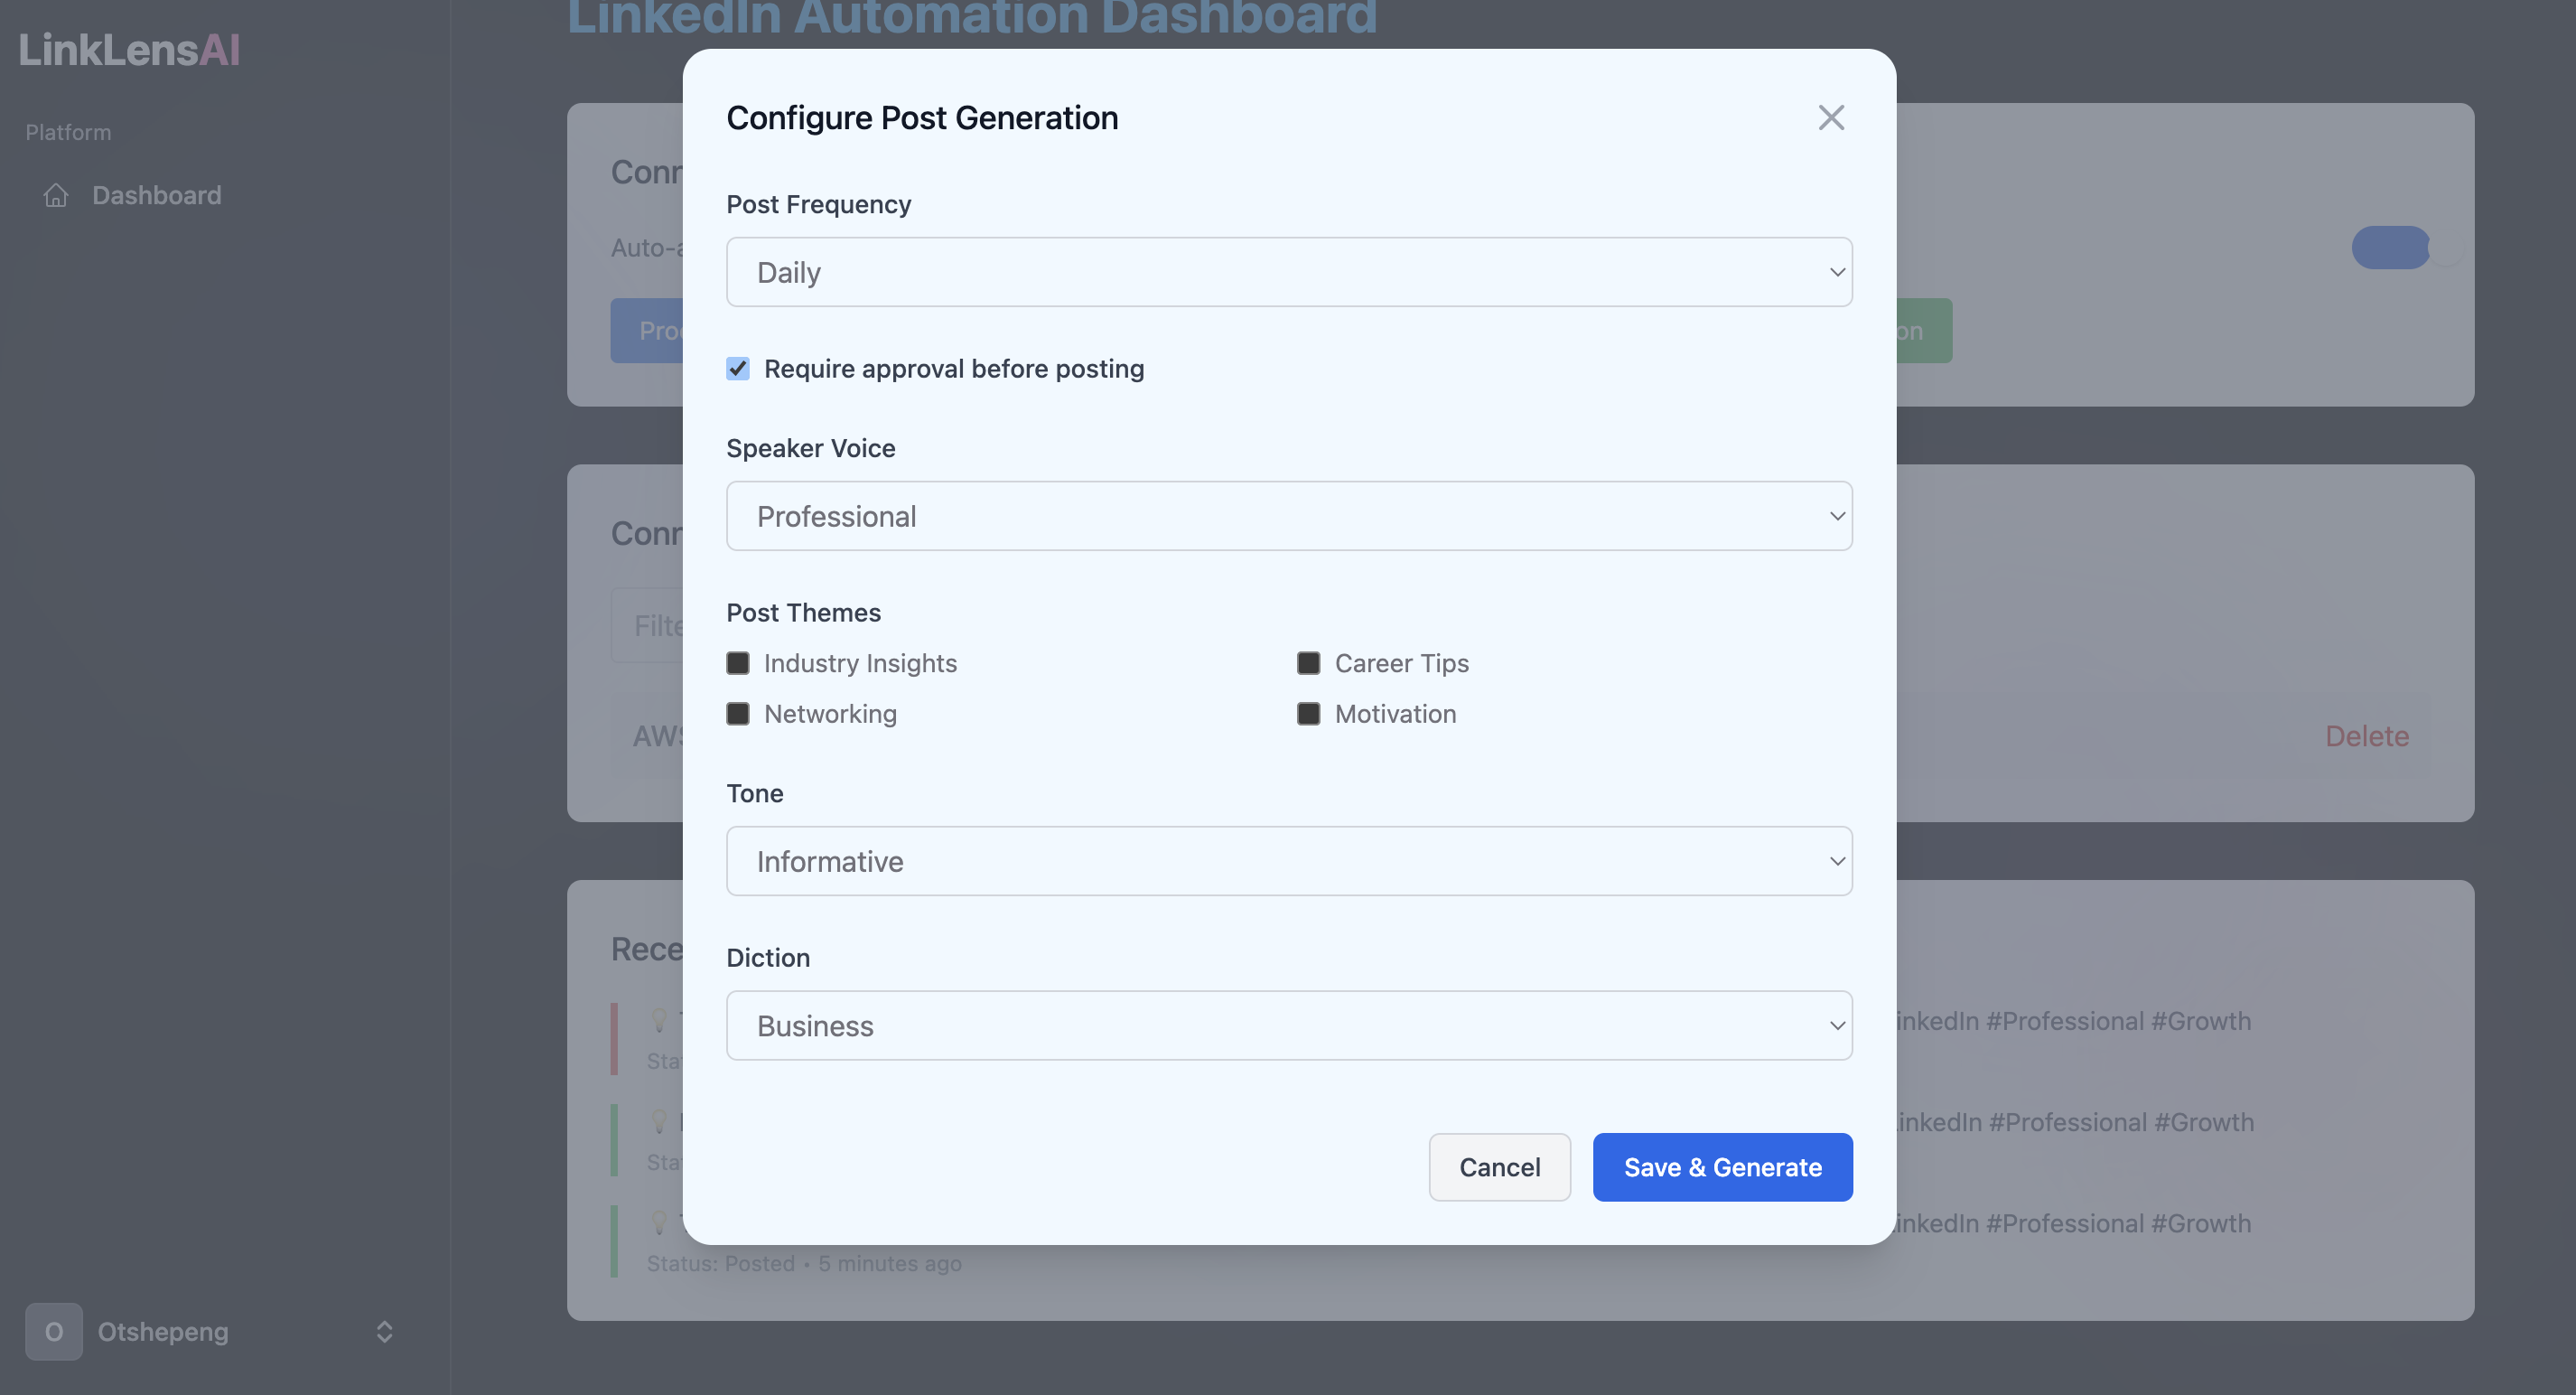Open the Speaker Voice dropdown
Viewport: 2576px width, 1395px height.
coord(1288,516)
